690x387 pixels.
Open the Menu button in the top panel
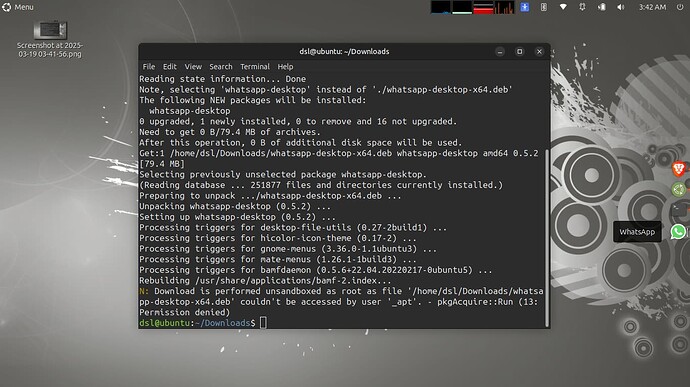pos(18,7)
